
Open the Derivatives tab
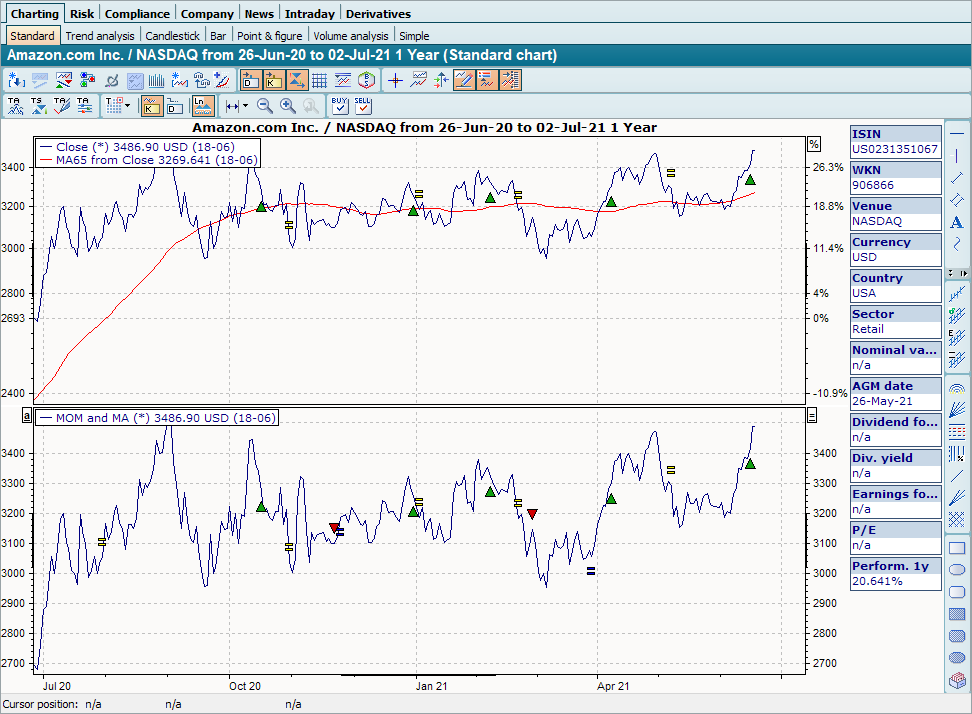pos(378,14)
